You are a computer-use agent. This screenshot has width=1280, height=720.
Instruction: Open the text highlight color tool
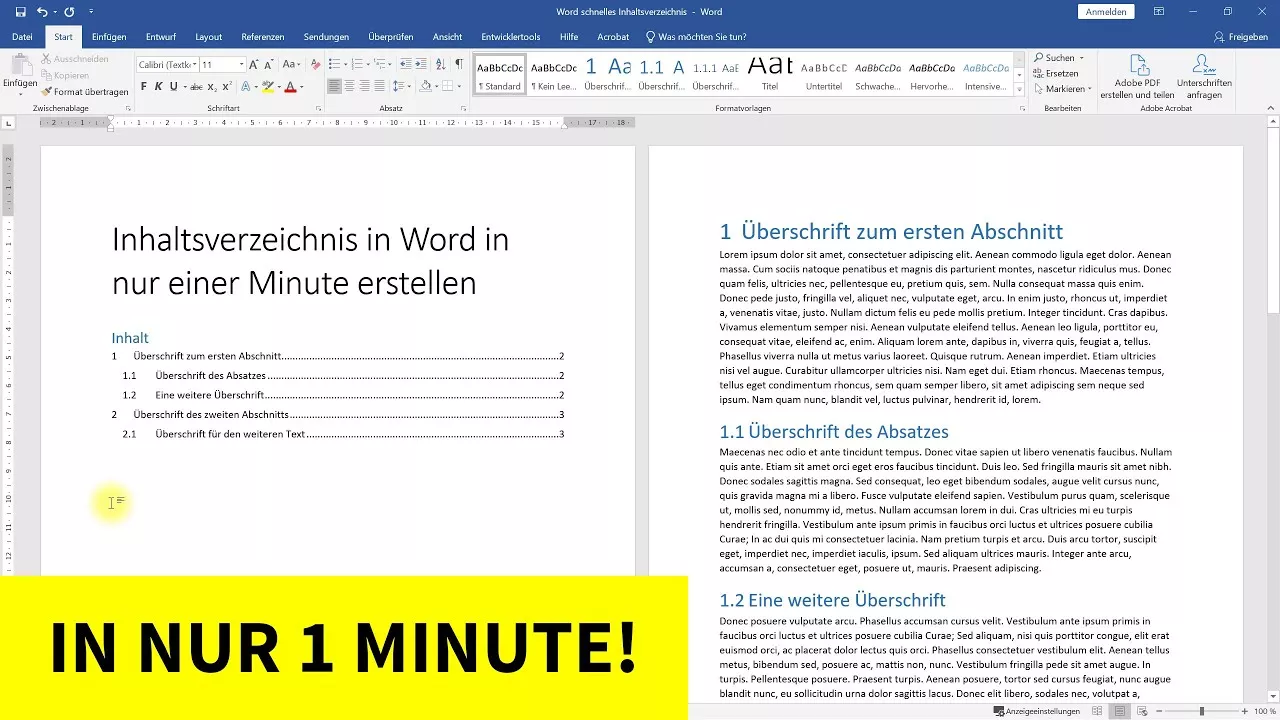point(267,87)
